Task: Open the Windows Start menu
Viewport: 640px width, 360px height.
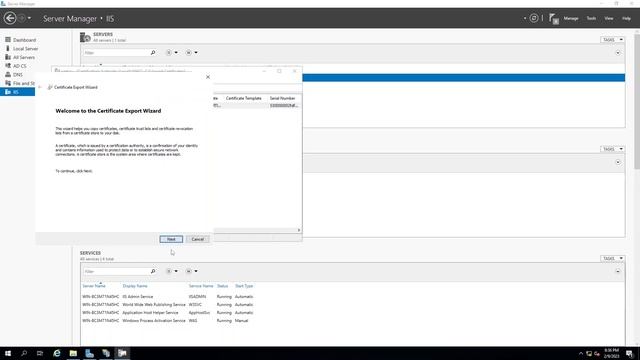Action: pyautogui.click(x=8, y=353)
